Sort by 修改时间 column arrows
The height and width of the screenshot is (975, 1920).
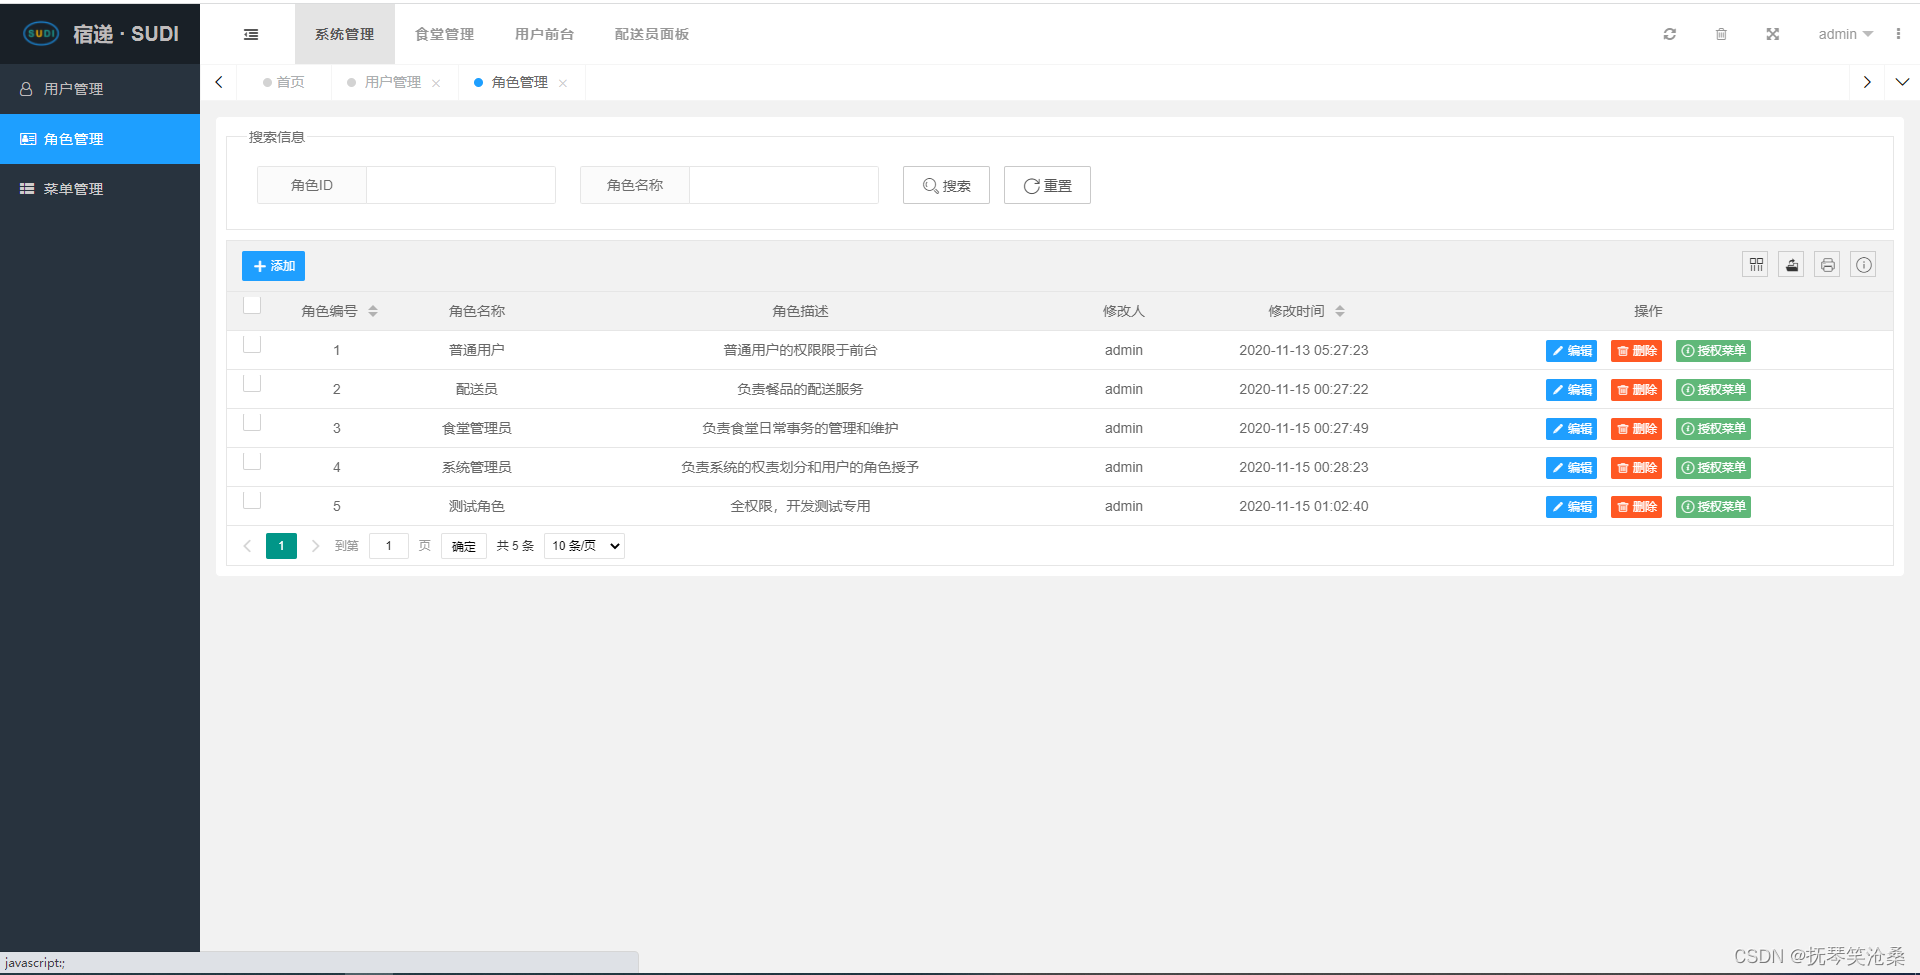(1340, 311)
